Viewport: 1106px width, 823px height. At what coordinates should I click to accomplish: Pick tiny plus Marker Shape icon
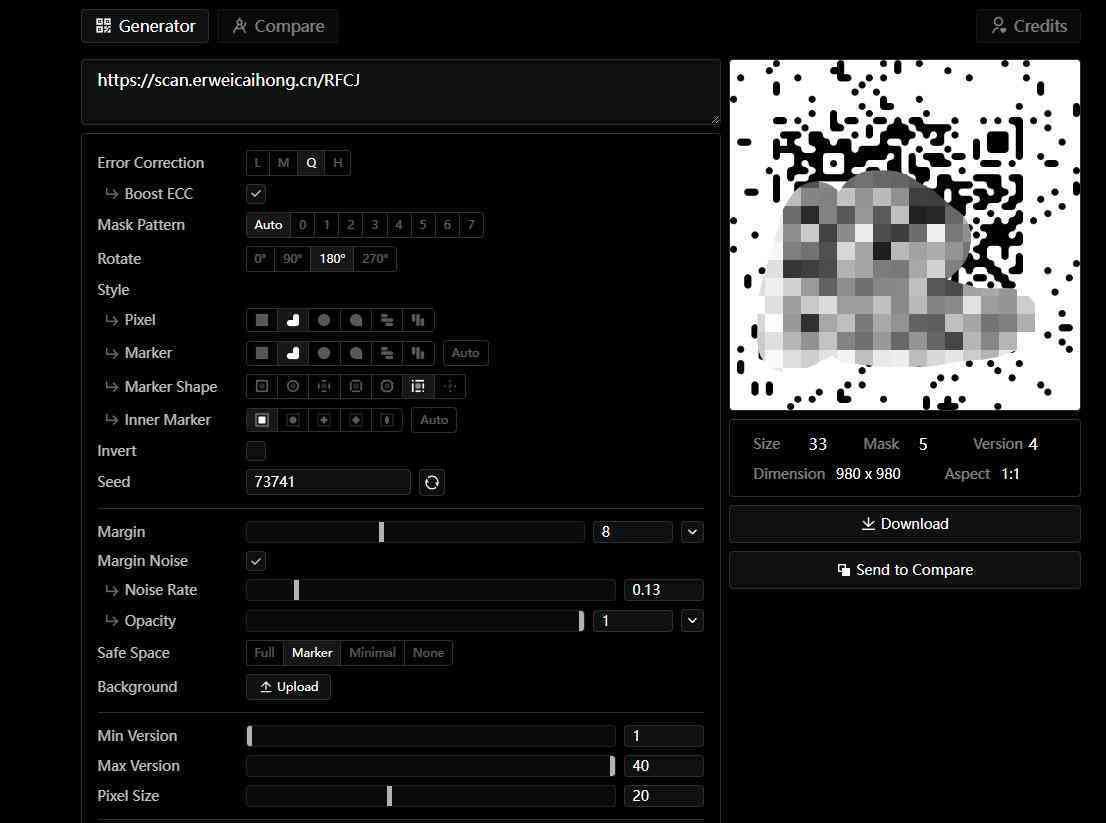click(449, 386)
